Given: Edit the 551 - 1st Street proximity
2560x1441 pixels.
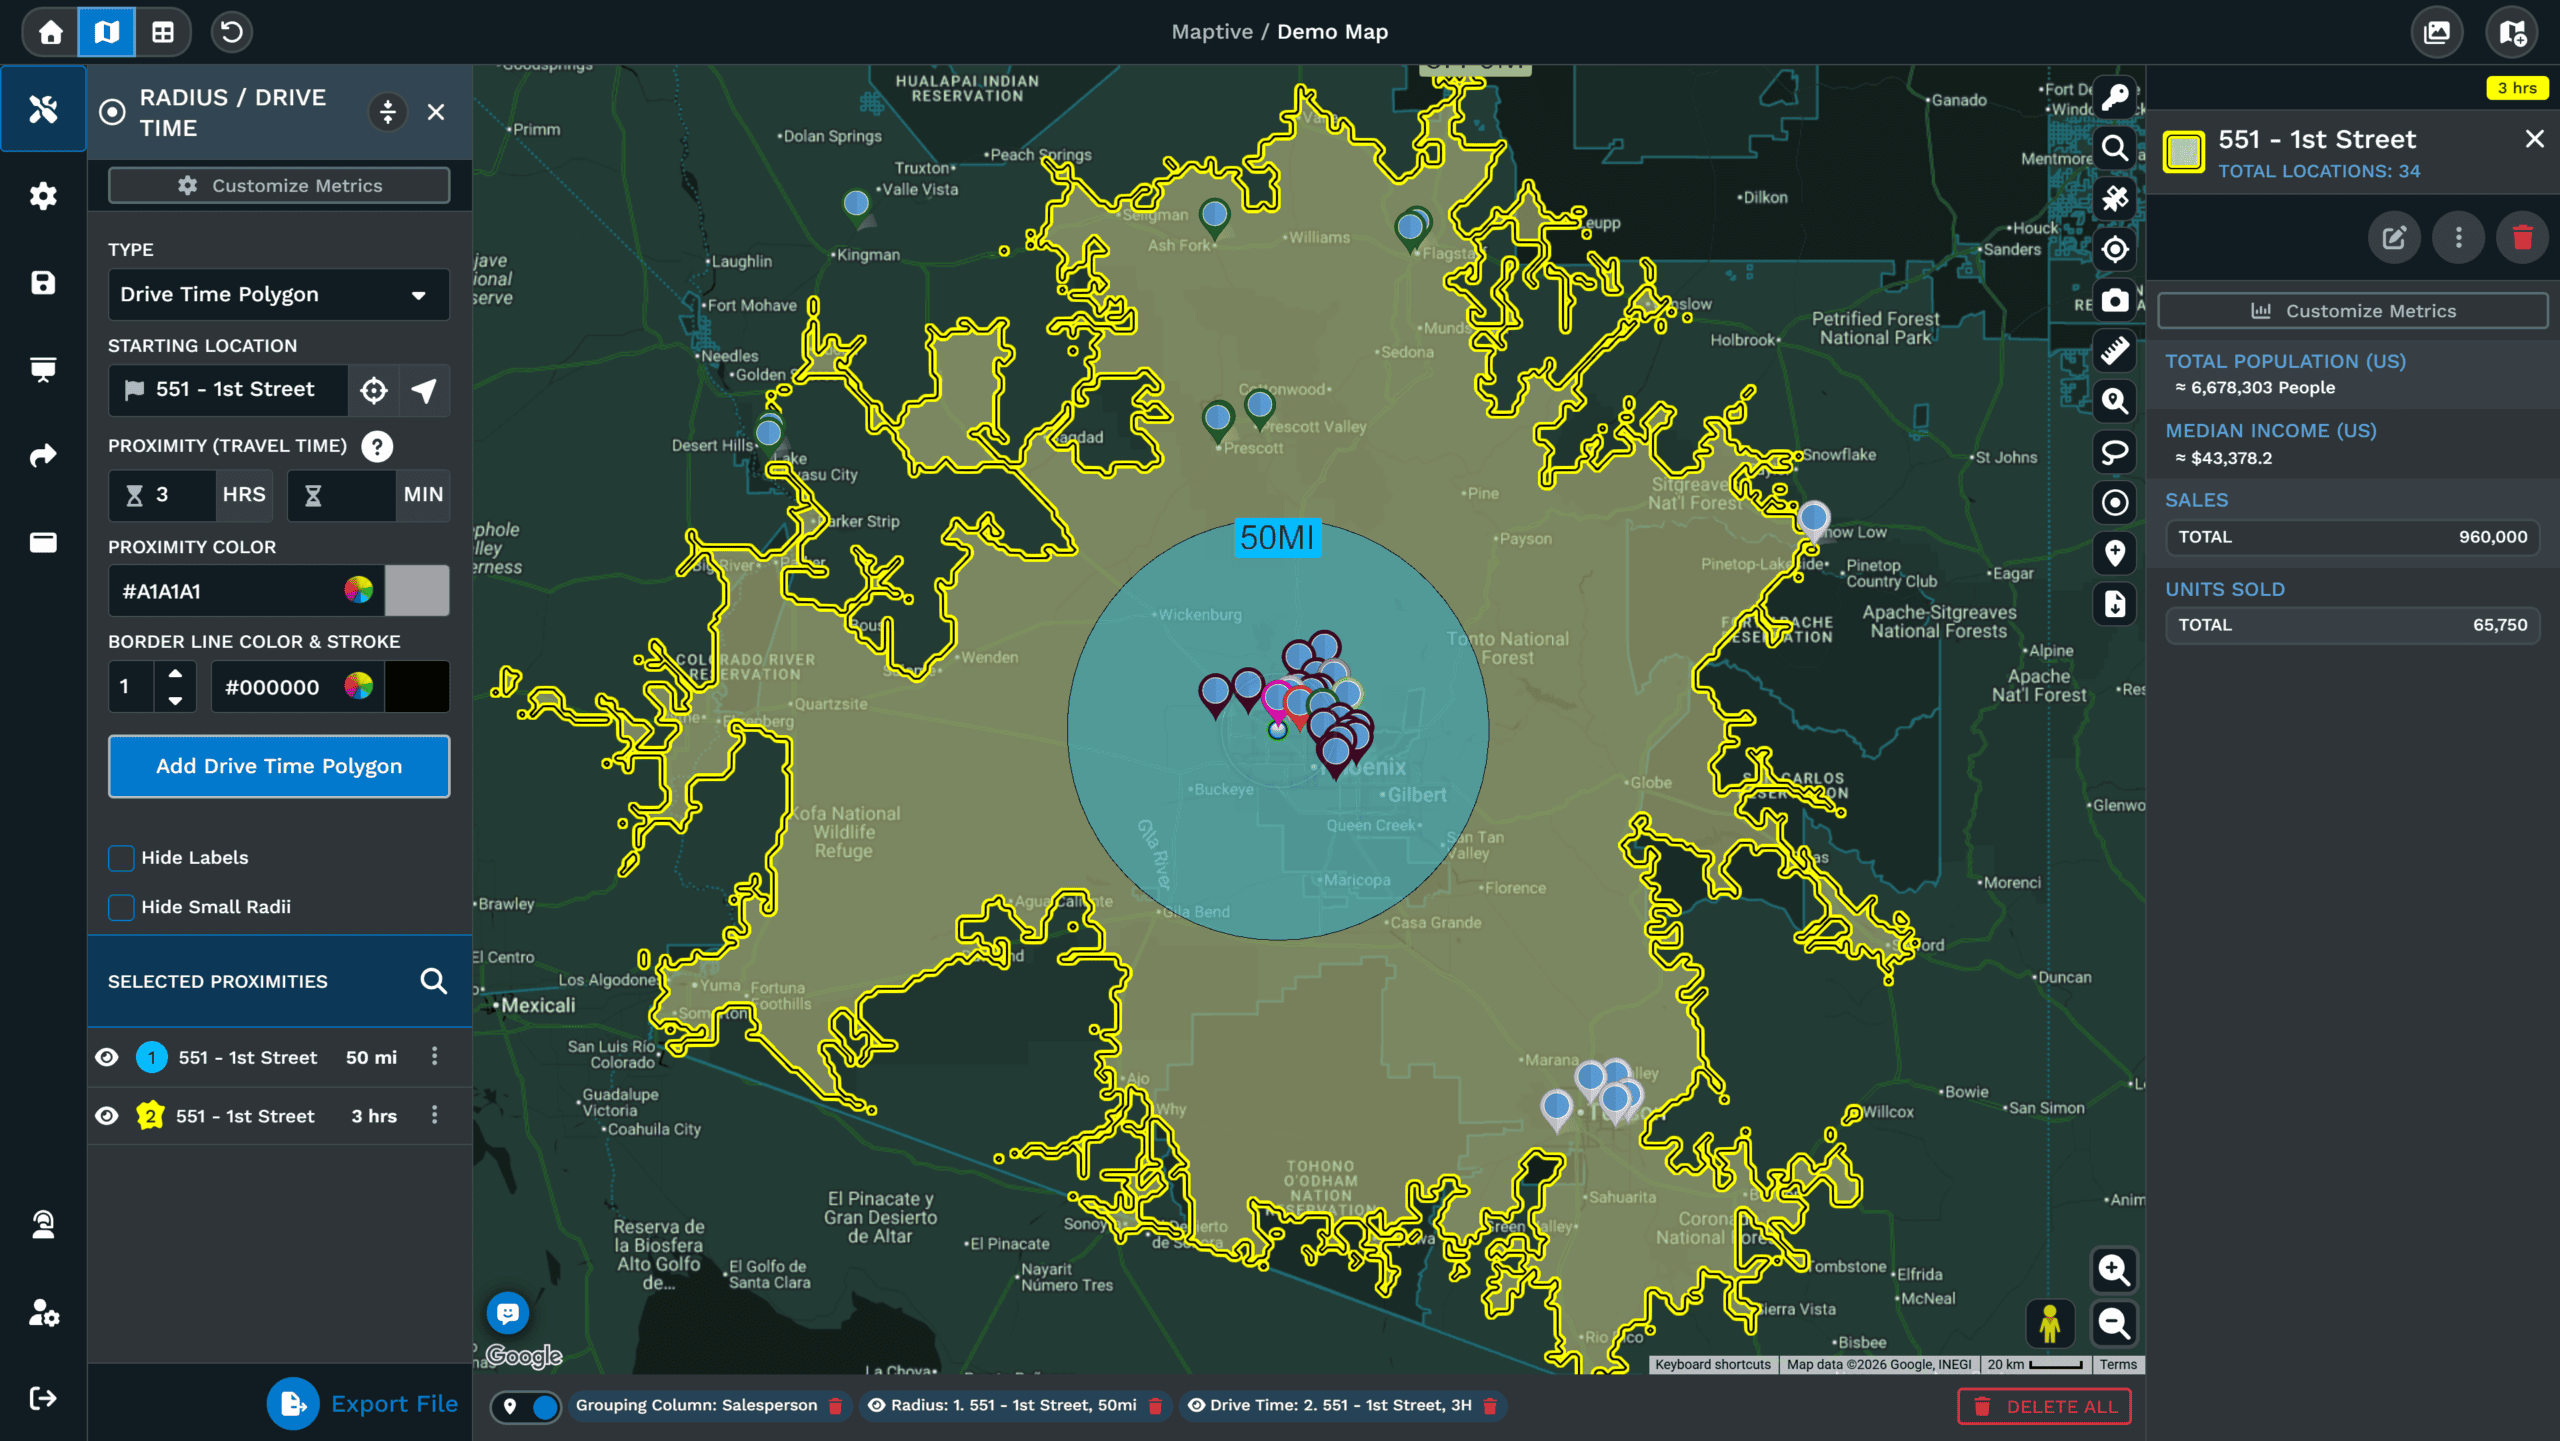Looking at the screenshot, I should [2394, 238].
